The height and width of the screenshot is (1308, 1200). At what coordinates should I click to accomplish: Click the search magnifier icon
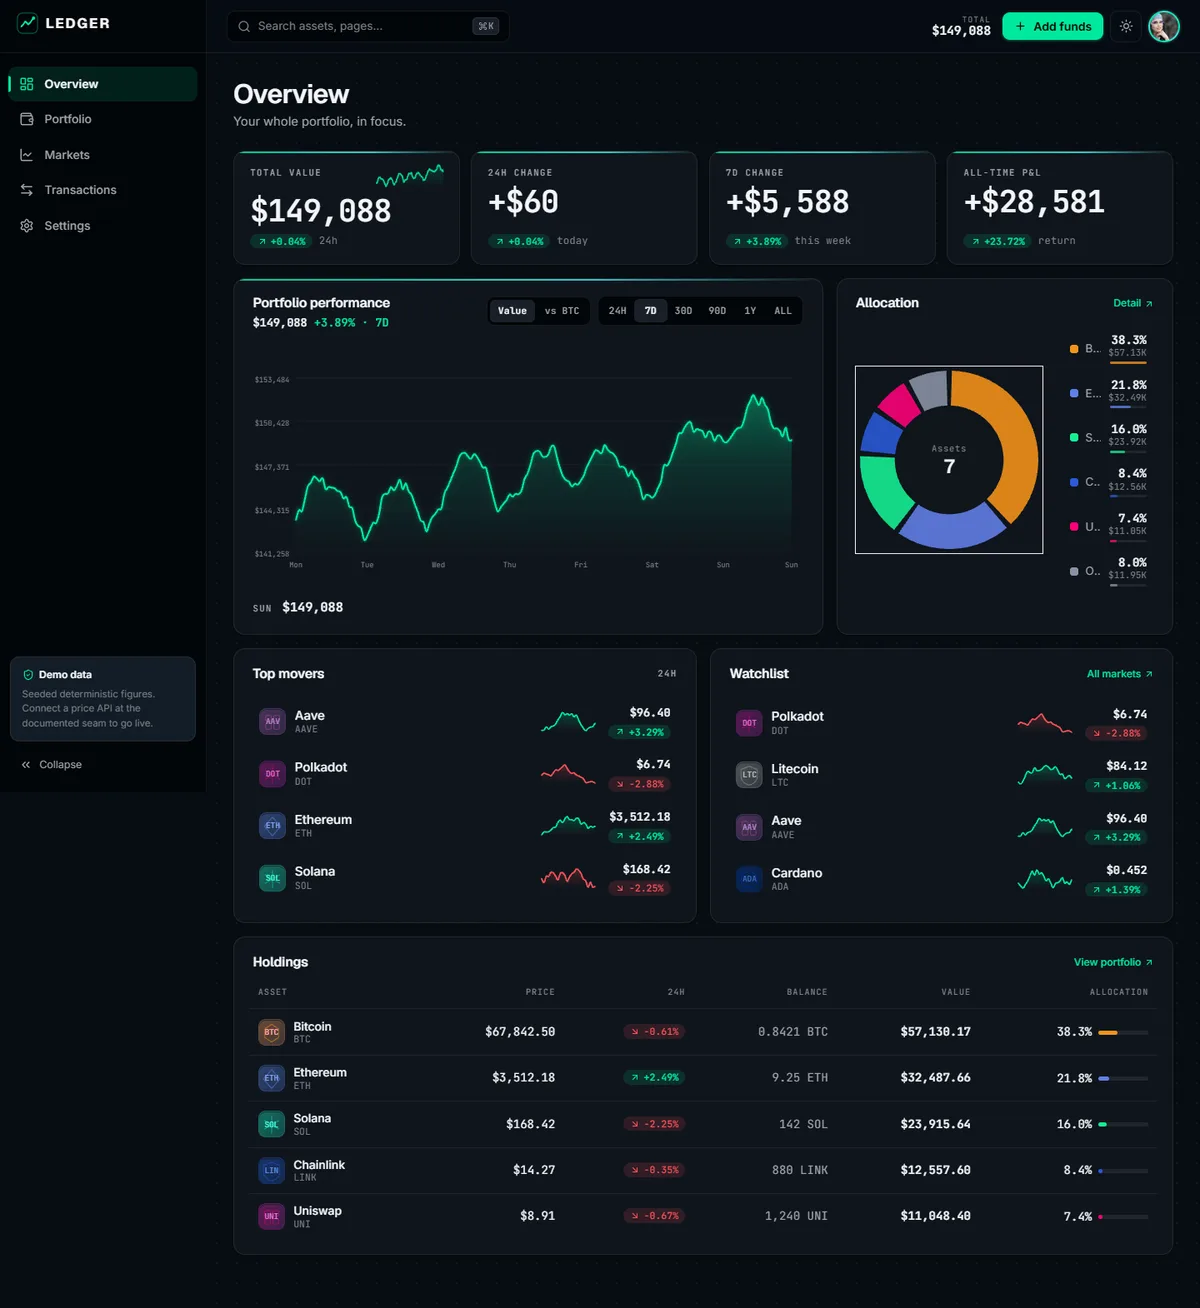point(244,26)
